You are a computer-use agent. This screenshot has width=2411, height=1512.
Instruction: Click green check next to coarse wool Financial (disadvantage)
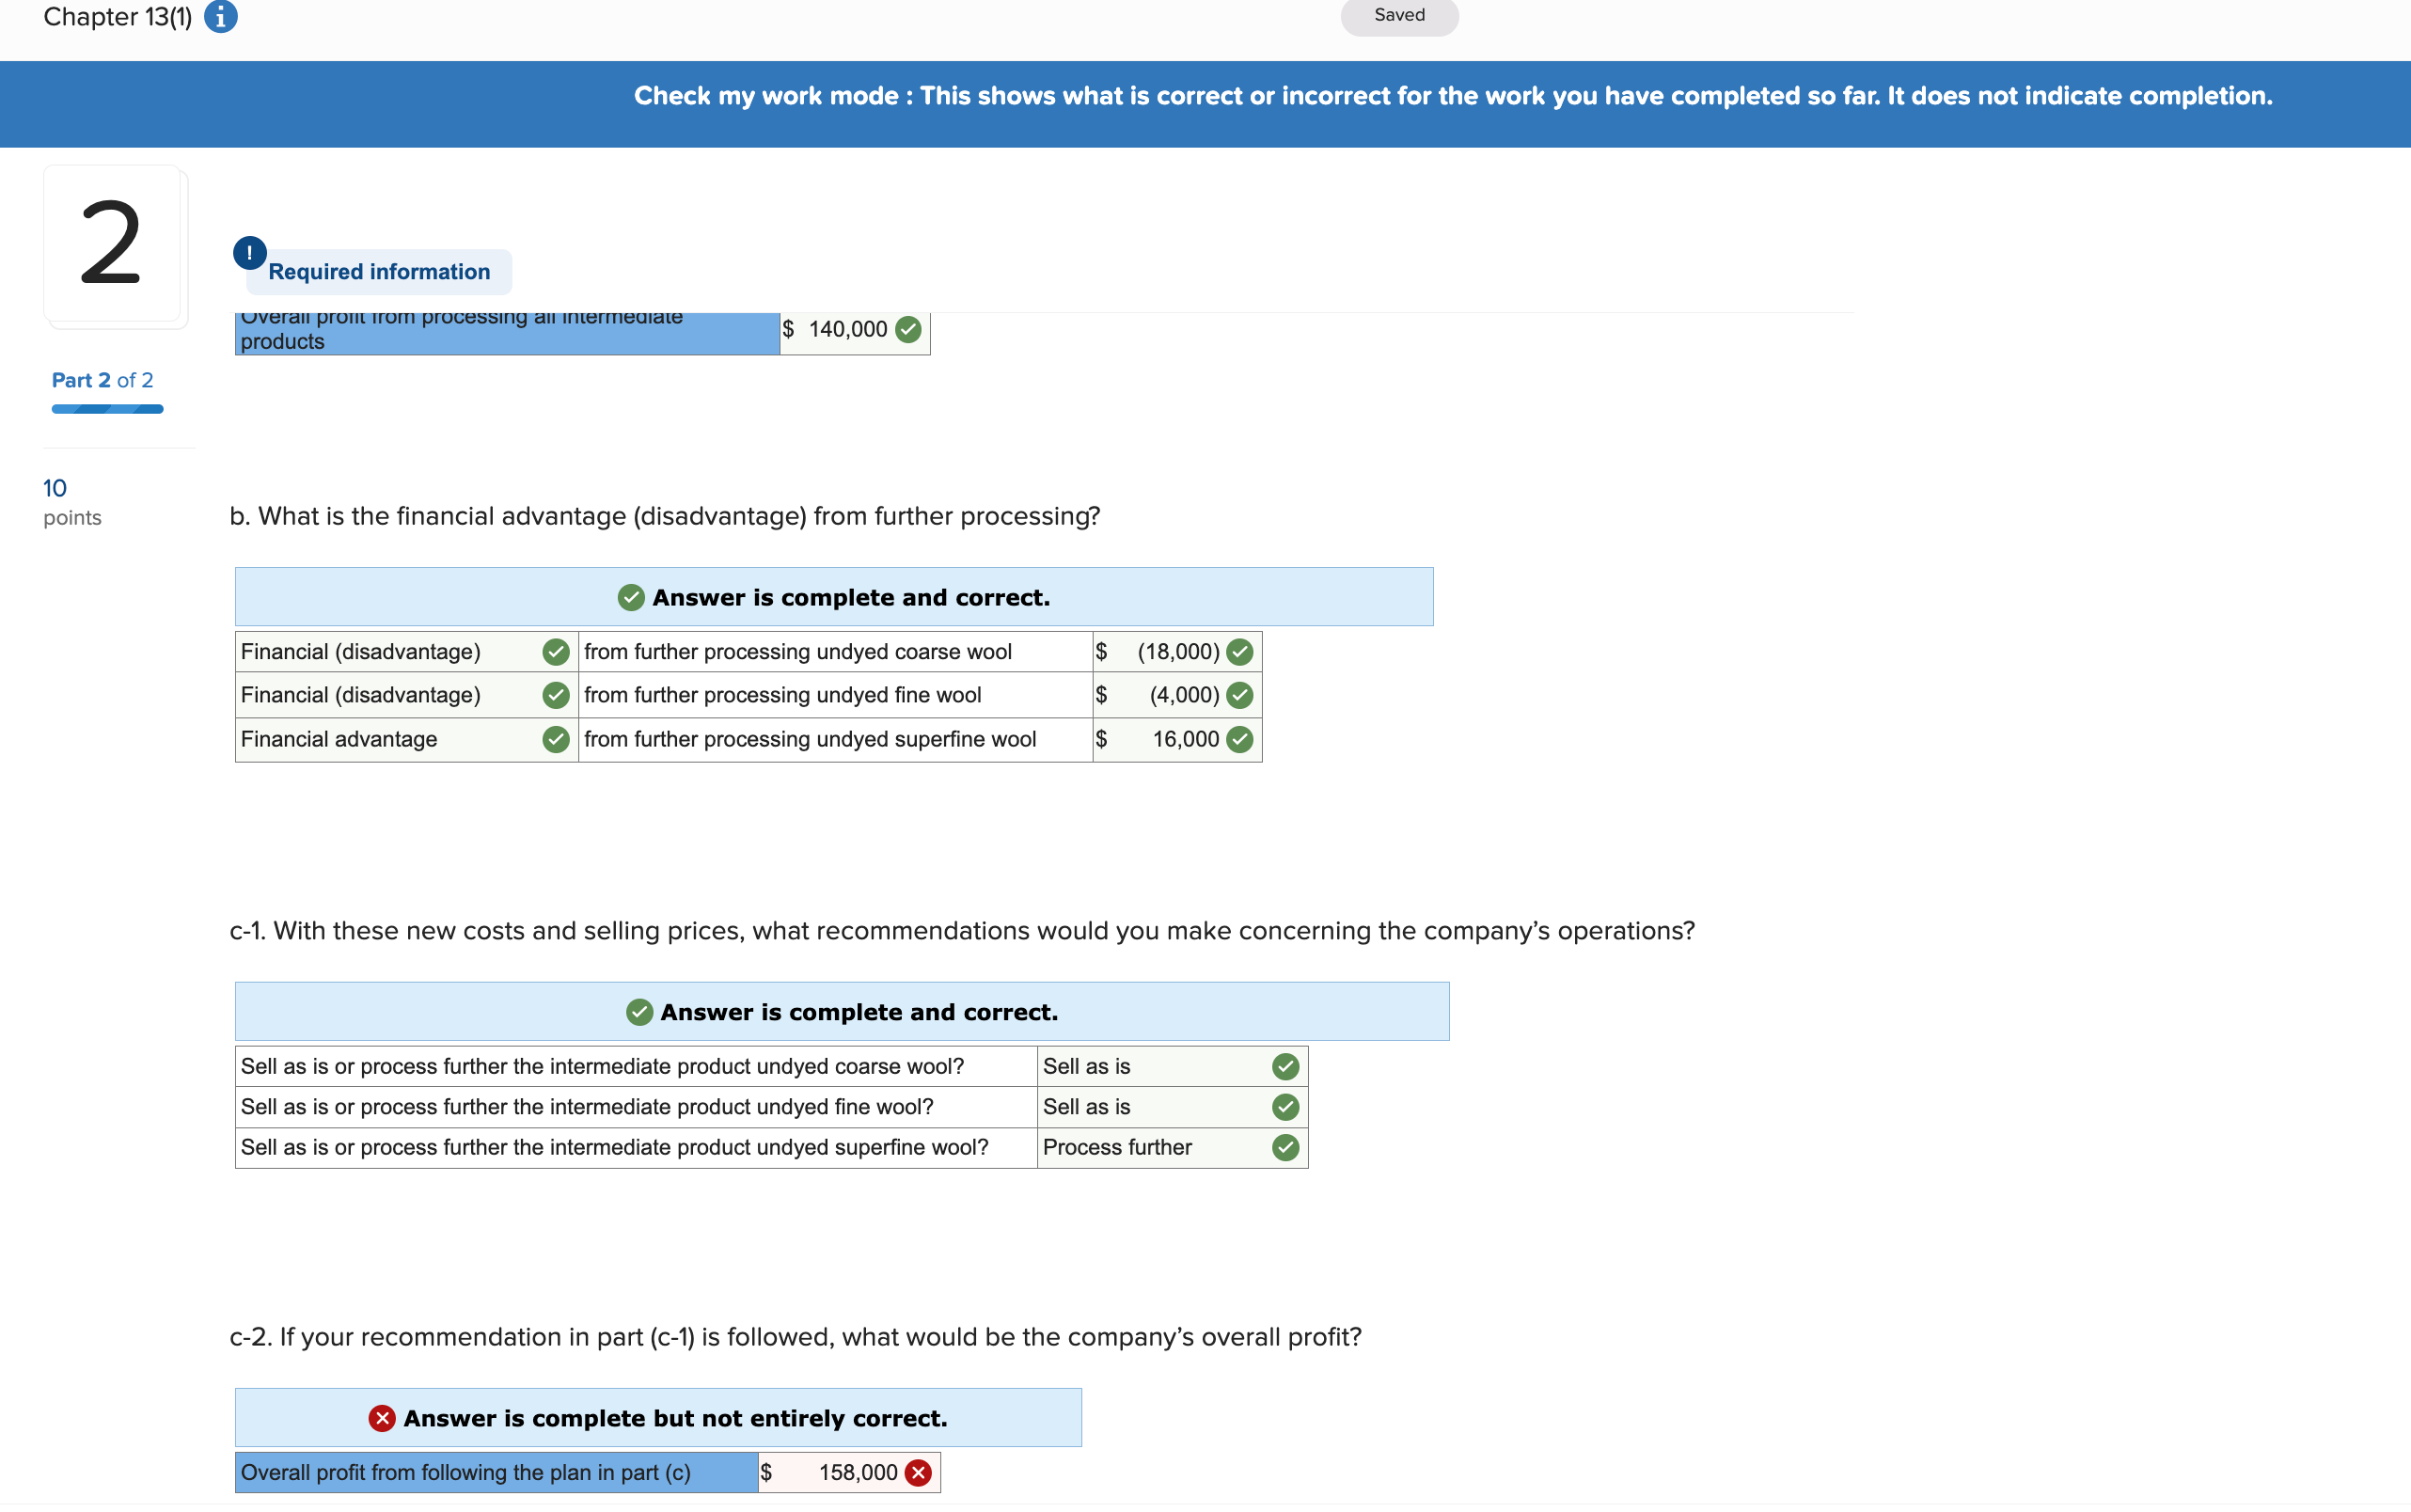click(556, 652)
